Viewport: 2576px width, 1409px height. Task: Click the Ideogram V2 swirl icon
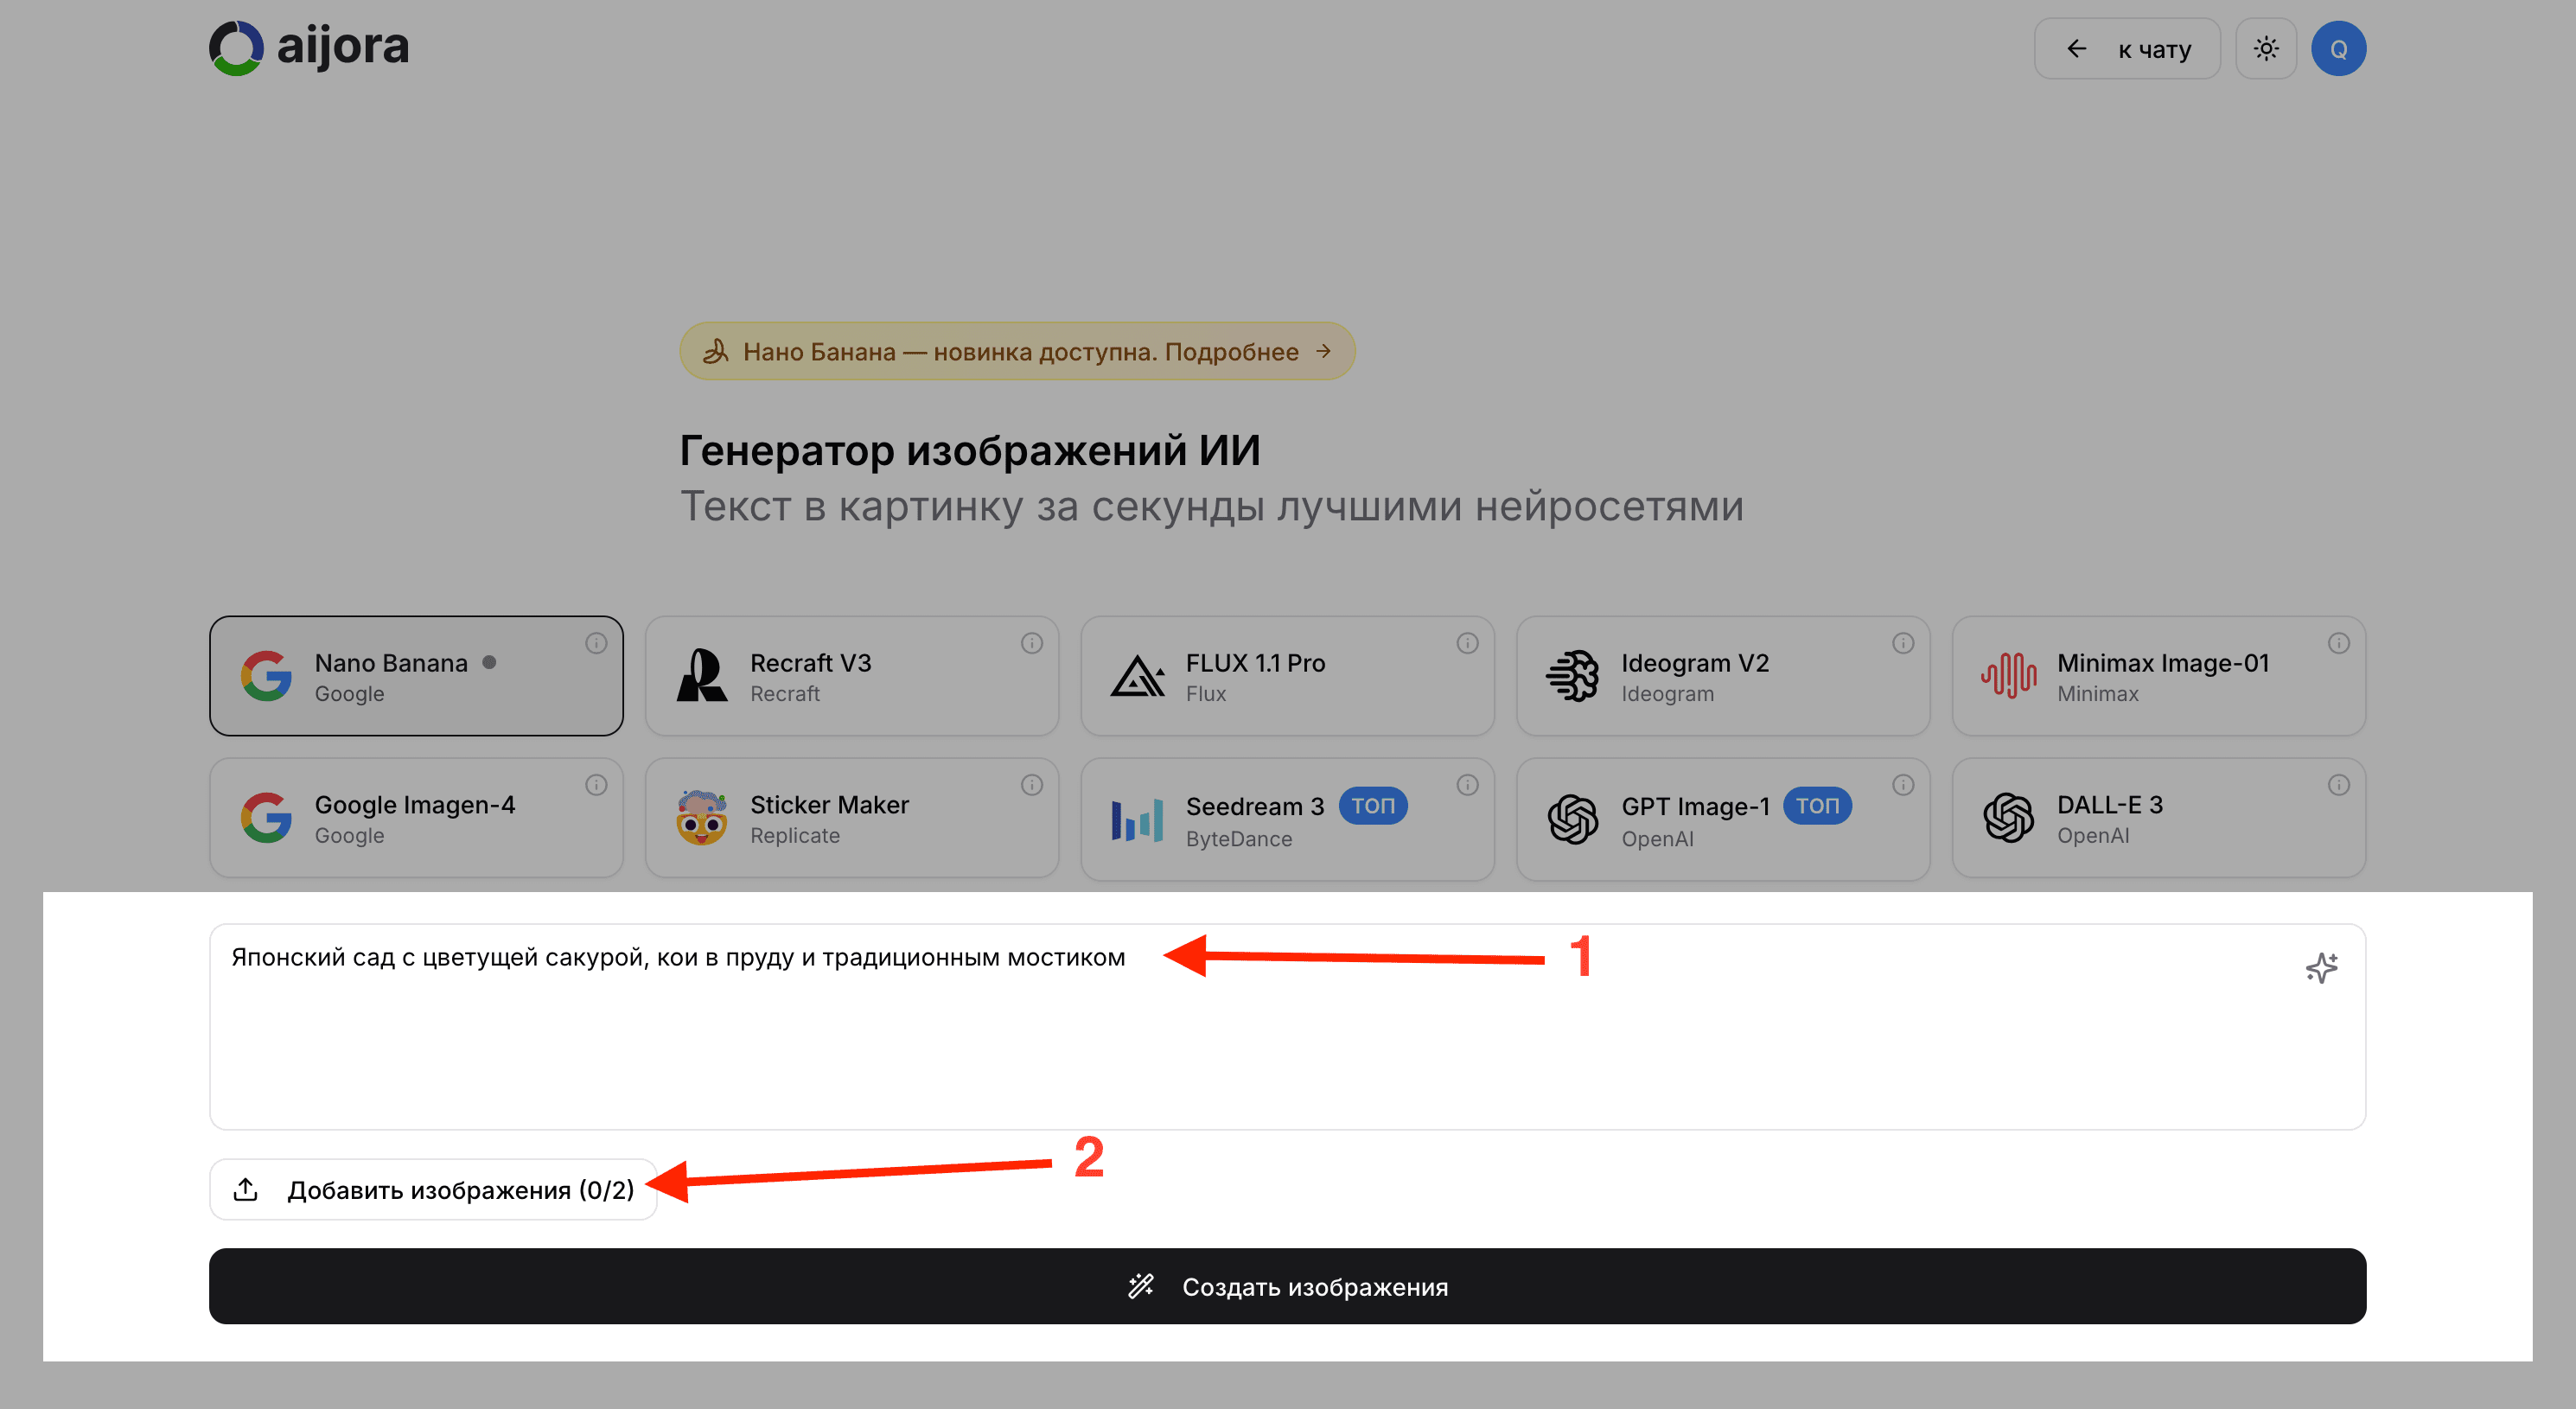pos(1574,676)
